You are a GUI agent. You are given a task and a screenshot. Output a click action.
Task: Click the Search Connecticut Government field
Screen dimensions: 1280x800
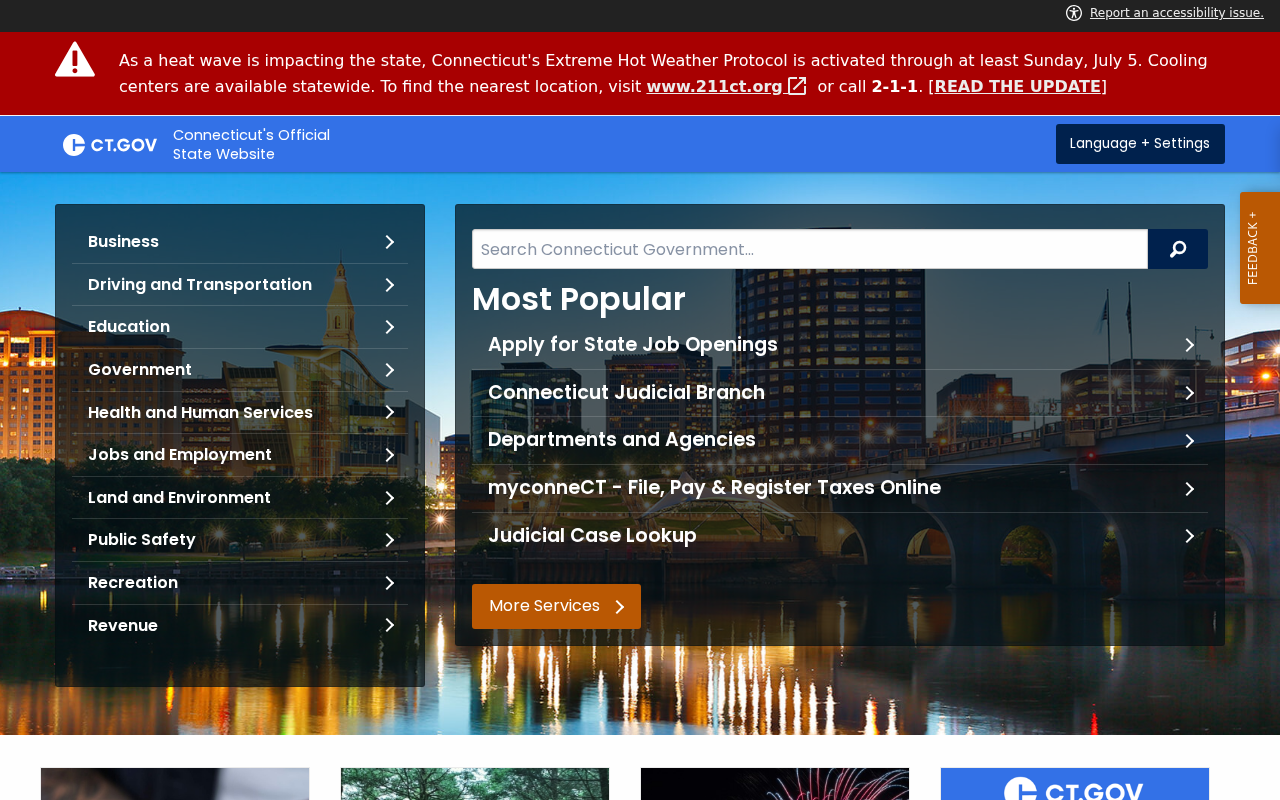(810, 249)
